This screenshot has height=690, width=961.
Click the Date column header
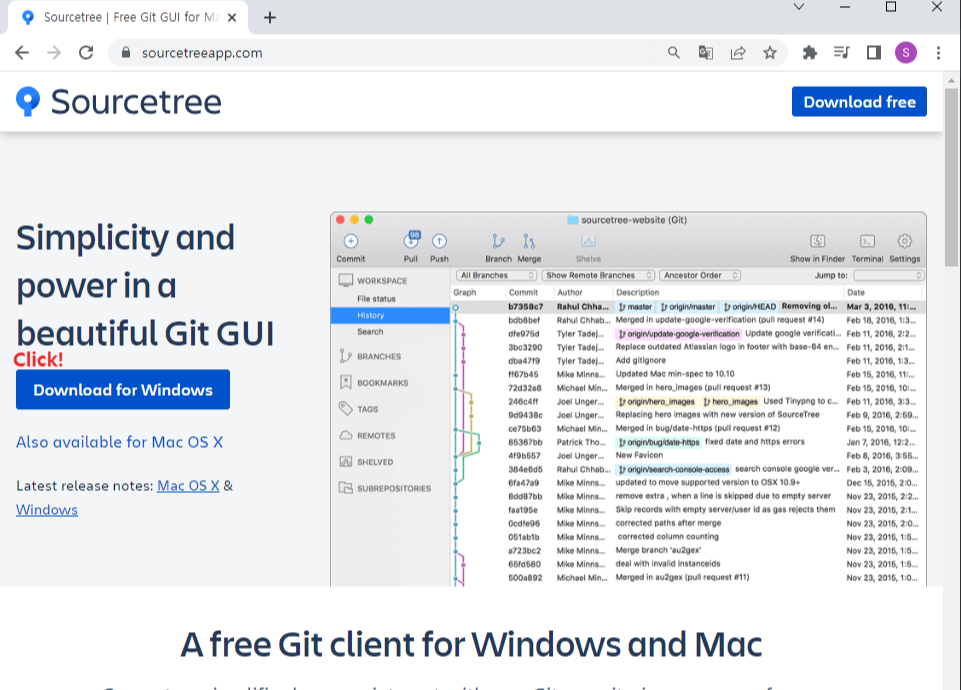coord(856,292)
